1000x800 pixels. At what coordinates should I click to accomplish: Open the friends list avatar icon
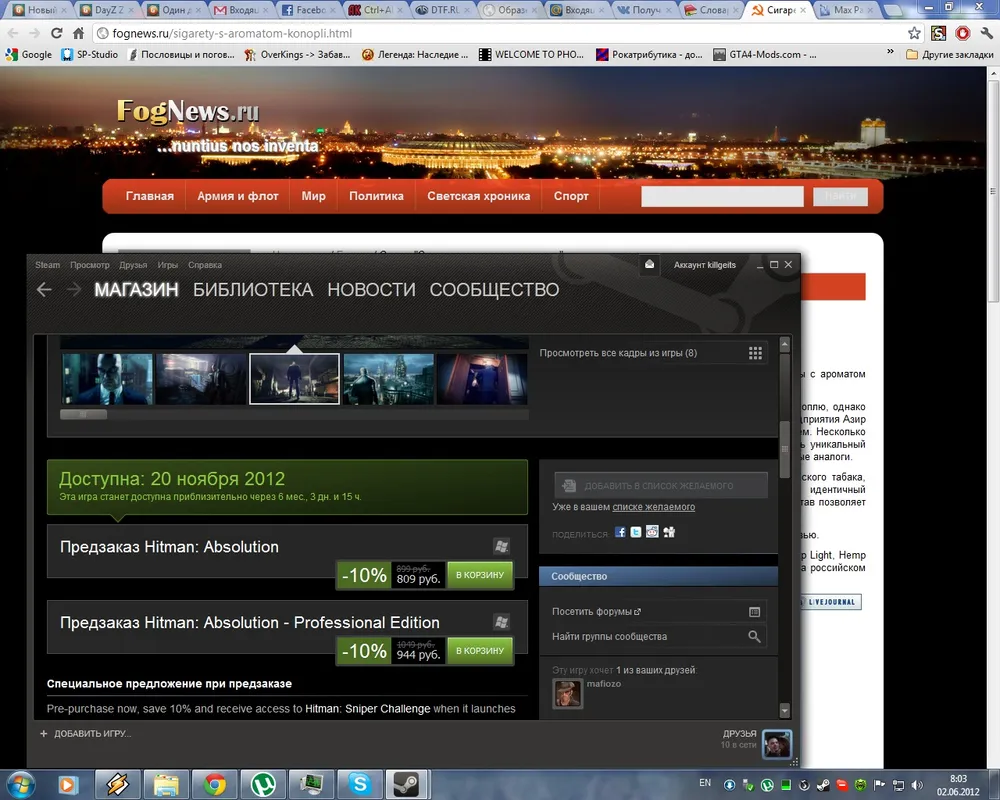pyautogui.click(x=777, y=744)
